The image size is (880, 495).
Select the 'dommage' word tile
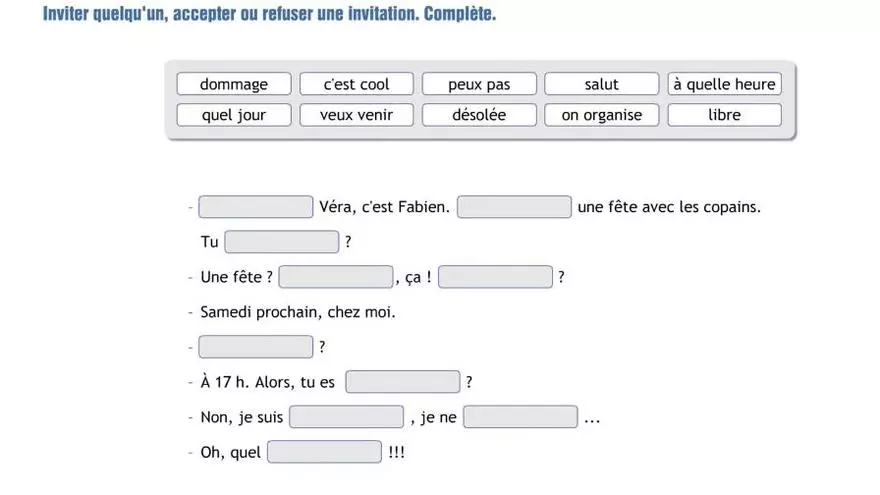(234, 84)
